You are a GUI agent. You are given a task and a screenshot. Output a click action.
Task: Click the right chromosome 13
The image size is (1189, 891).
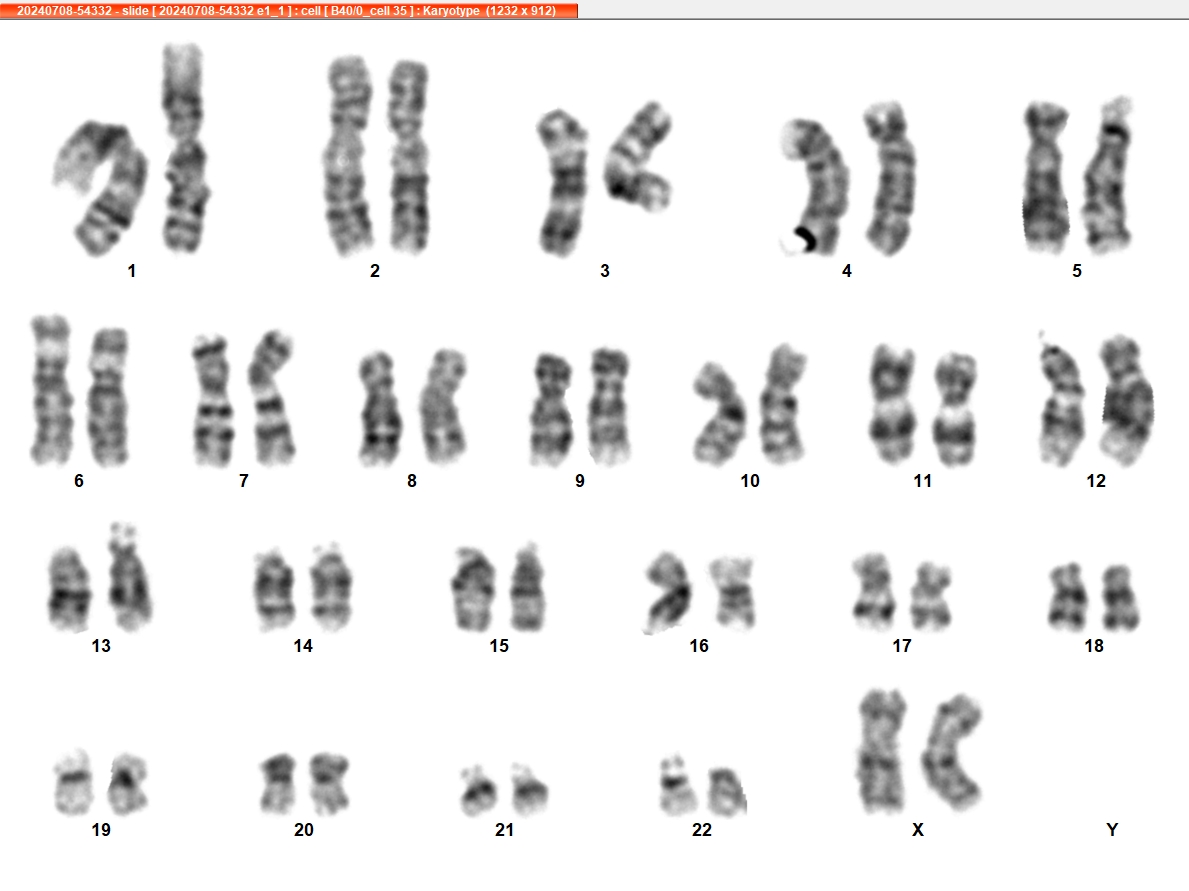click(129, 577)
